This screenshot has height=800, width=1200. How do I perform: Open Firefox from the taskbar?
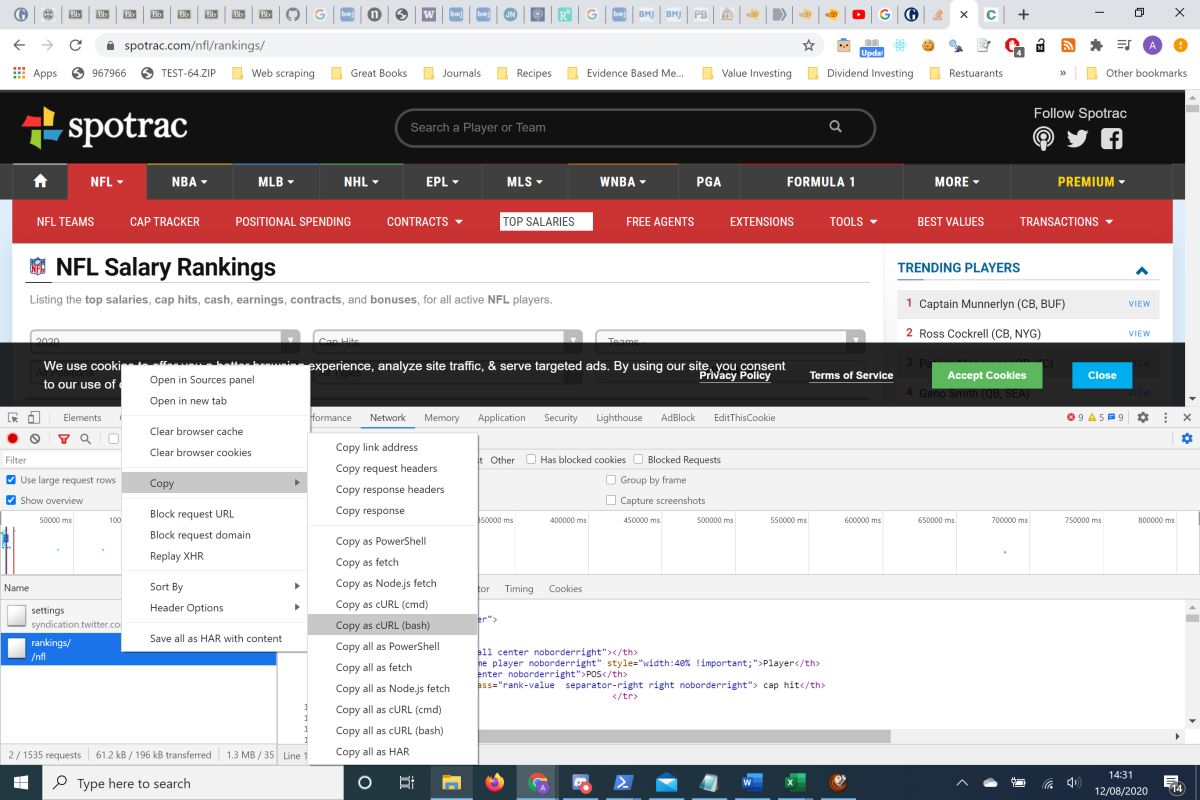click(494, 782)
